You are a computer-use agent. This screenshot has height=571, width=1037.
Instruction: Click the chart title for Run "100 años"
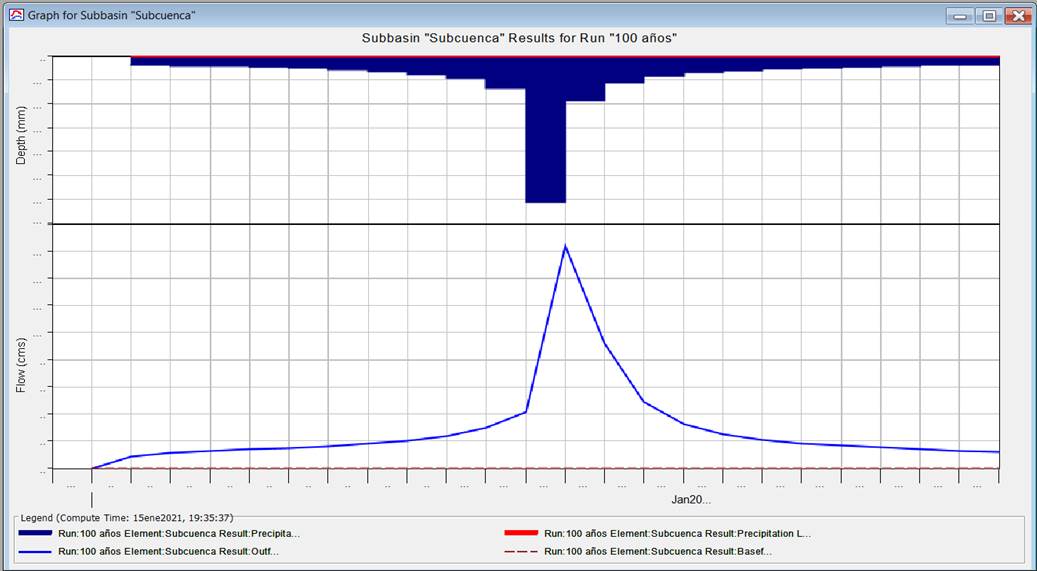coord(519,38)
